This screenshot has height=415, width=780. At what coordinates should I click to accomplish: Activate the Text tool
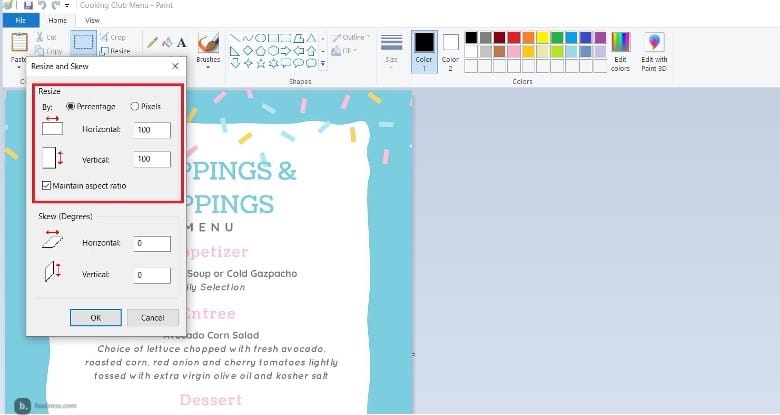(x=181, y=42)
